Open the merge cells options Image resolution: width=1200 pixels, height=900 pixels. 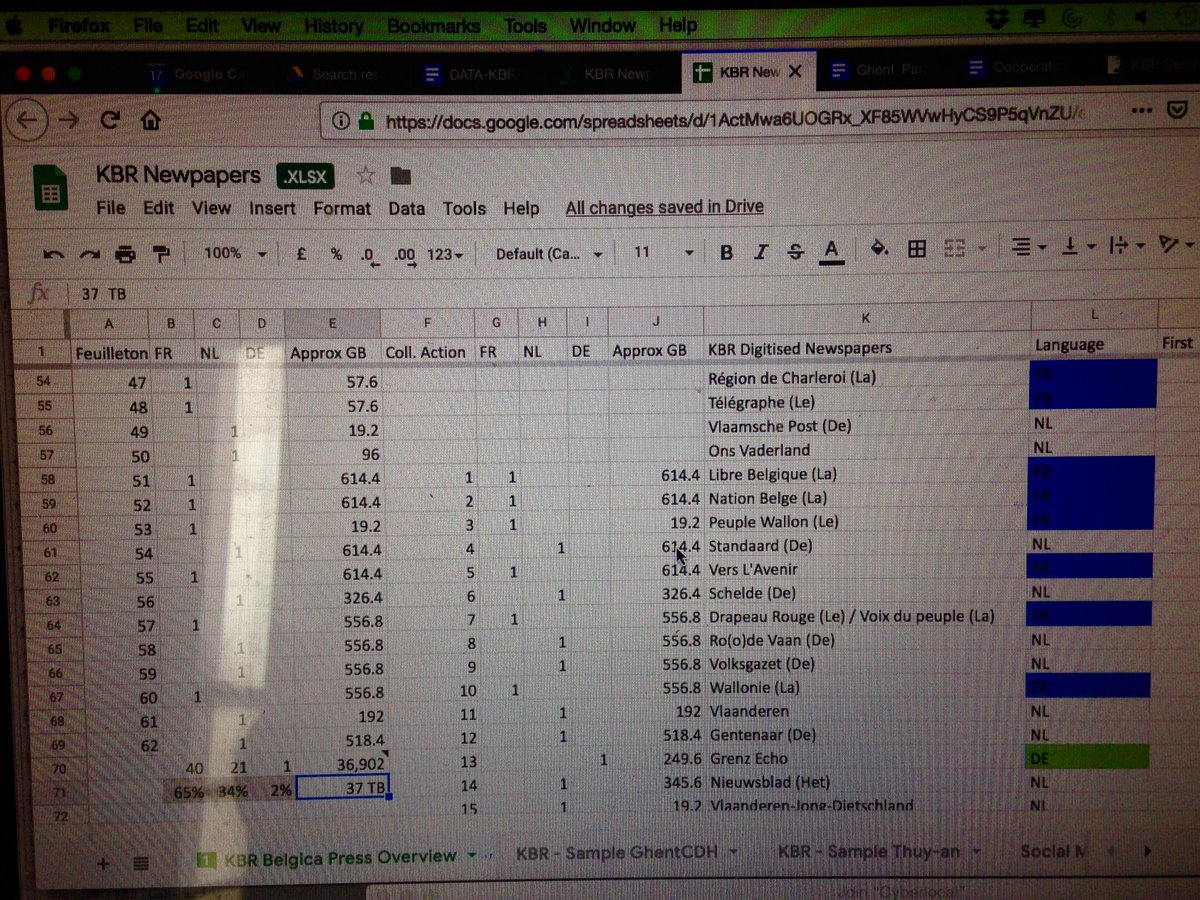click(x=964, y=248)
